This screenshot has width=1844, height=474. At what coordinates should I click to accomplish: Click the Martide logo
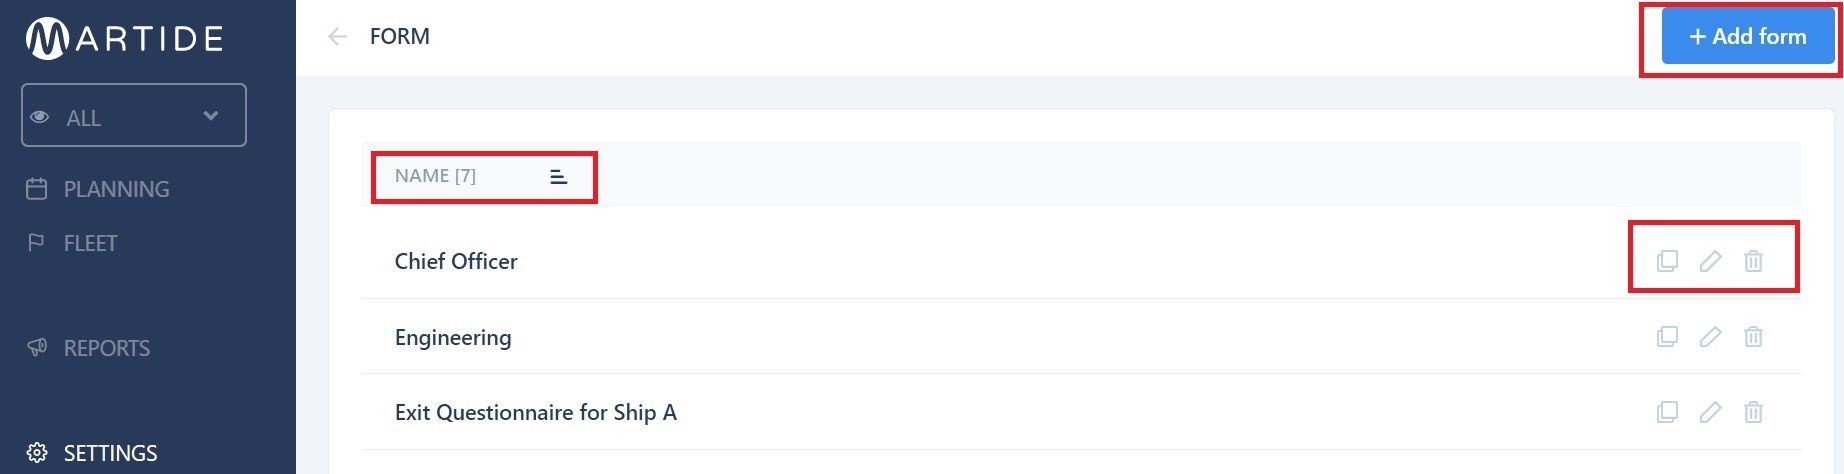(x=124, y=39)
